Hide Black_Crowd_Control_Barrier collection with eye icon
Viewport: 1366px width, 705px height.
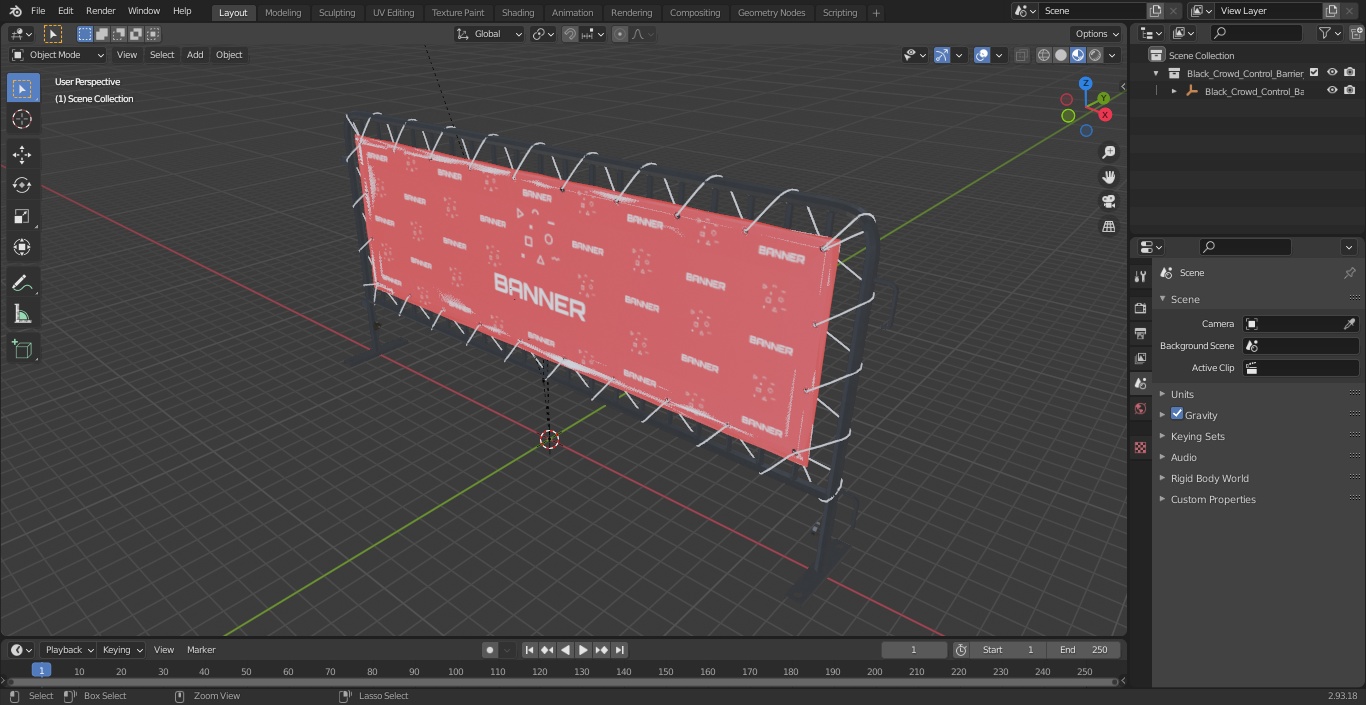click(1332, 73)
